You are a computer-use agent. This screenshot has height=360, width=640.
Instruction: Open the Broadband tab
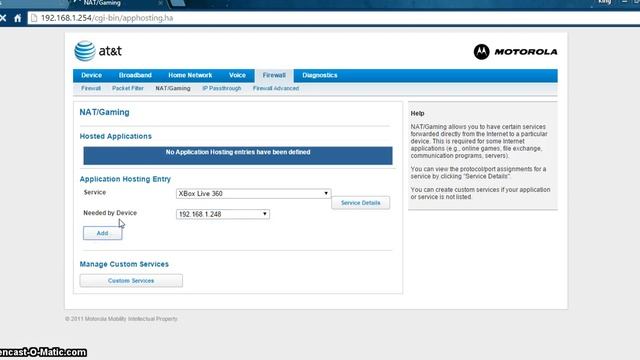(135, 75)
